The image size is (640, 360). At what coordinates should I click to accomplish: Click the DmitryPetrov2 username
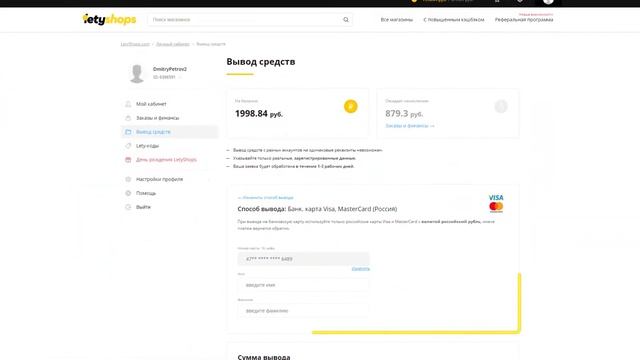[170, 69]
